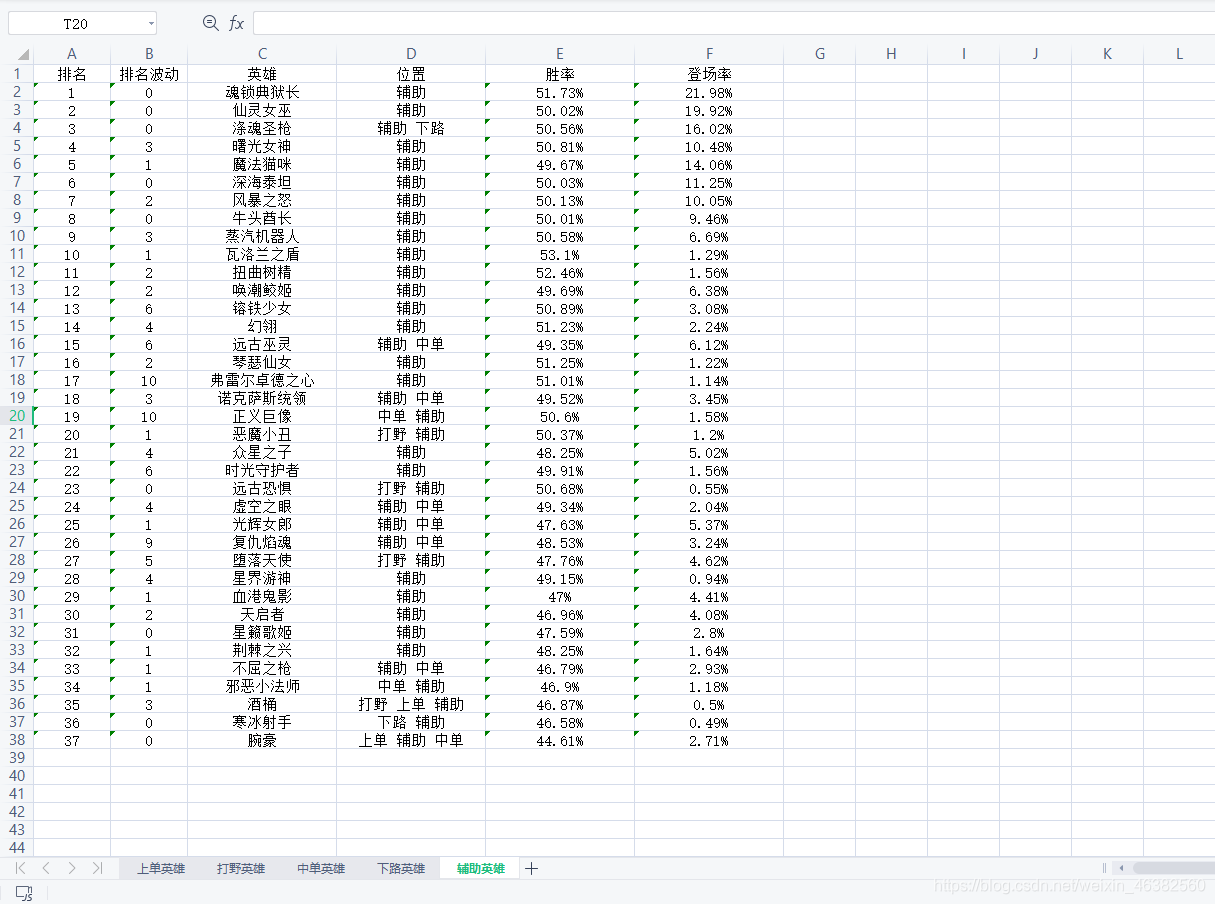
Task: Click the horizontal scrollbar left arrow
Action: (1123, 868)
